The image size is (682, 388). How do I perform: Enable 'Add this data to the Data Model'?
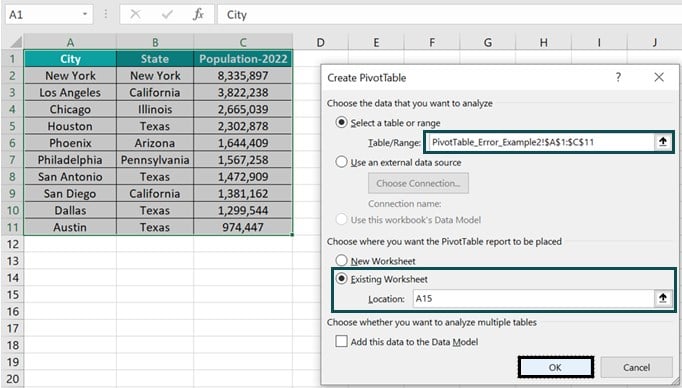coord(341,341)
